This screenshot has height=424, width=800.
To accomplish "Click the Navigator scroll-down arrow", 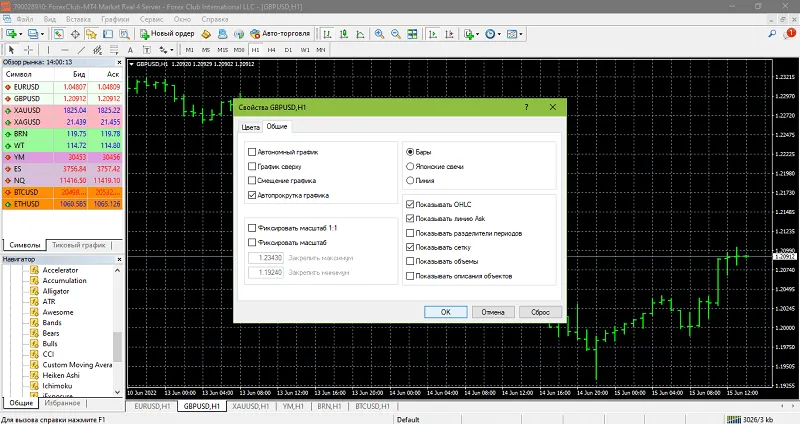I will [117, 392].
